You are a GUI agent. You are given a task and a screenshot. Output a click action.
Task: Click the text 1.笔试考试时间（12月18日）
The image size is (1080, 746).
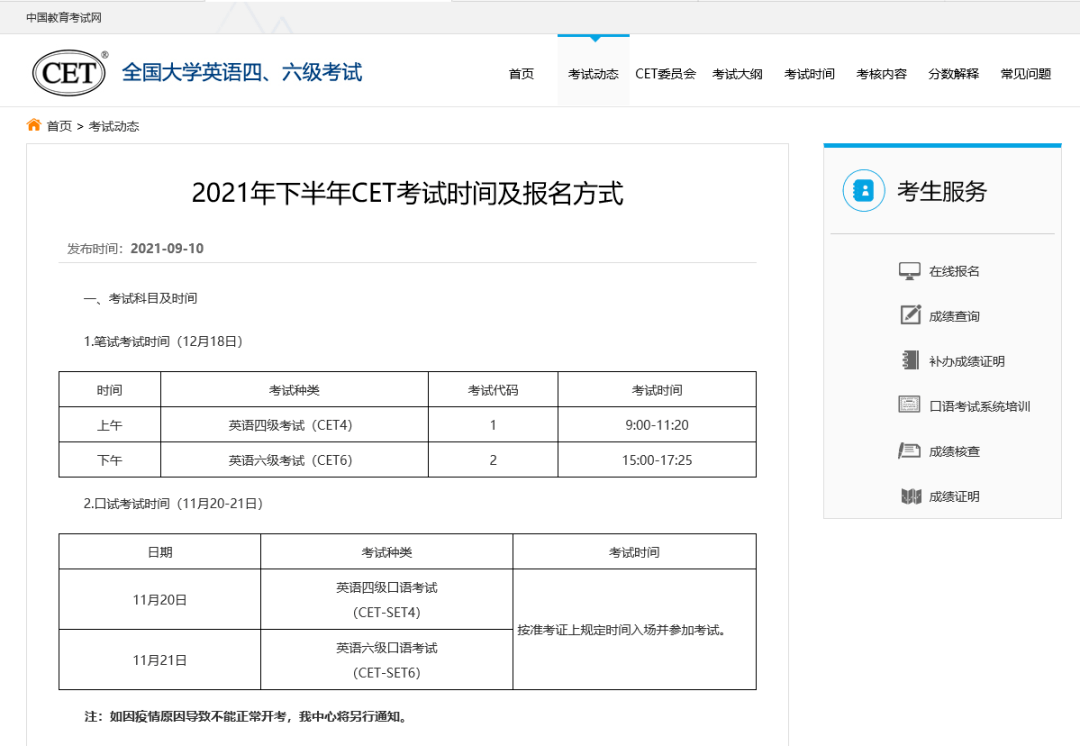point(163,342)
